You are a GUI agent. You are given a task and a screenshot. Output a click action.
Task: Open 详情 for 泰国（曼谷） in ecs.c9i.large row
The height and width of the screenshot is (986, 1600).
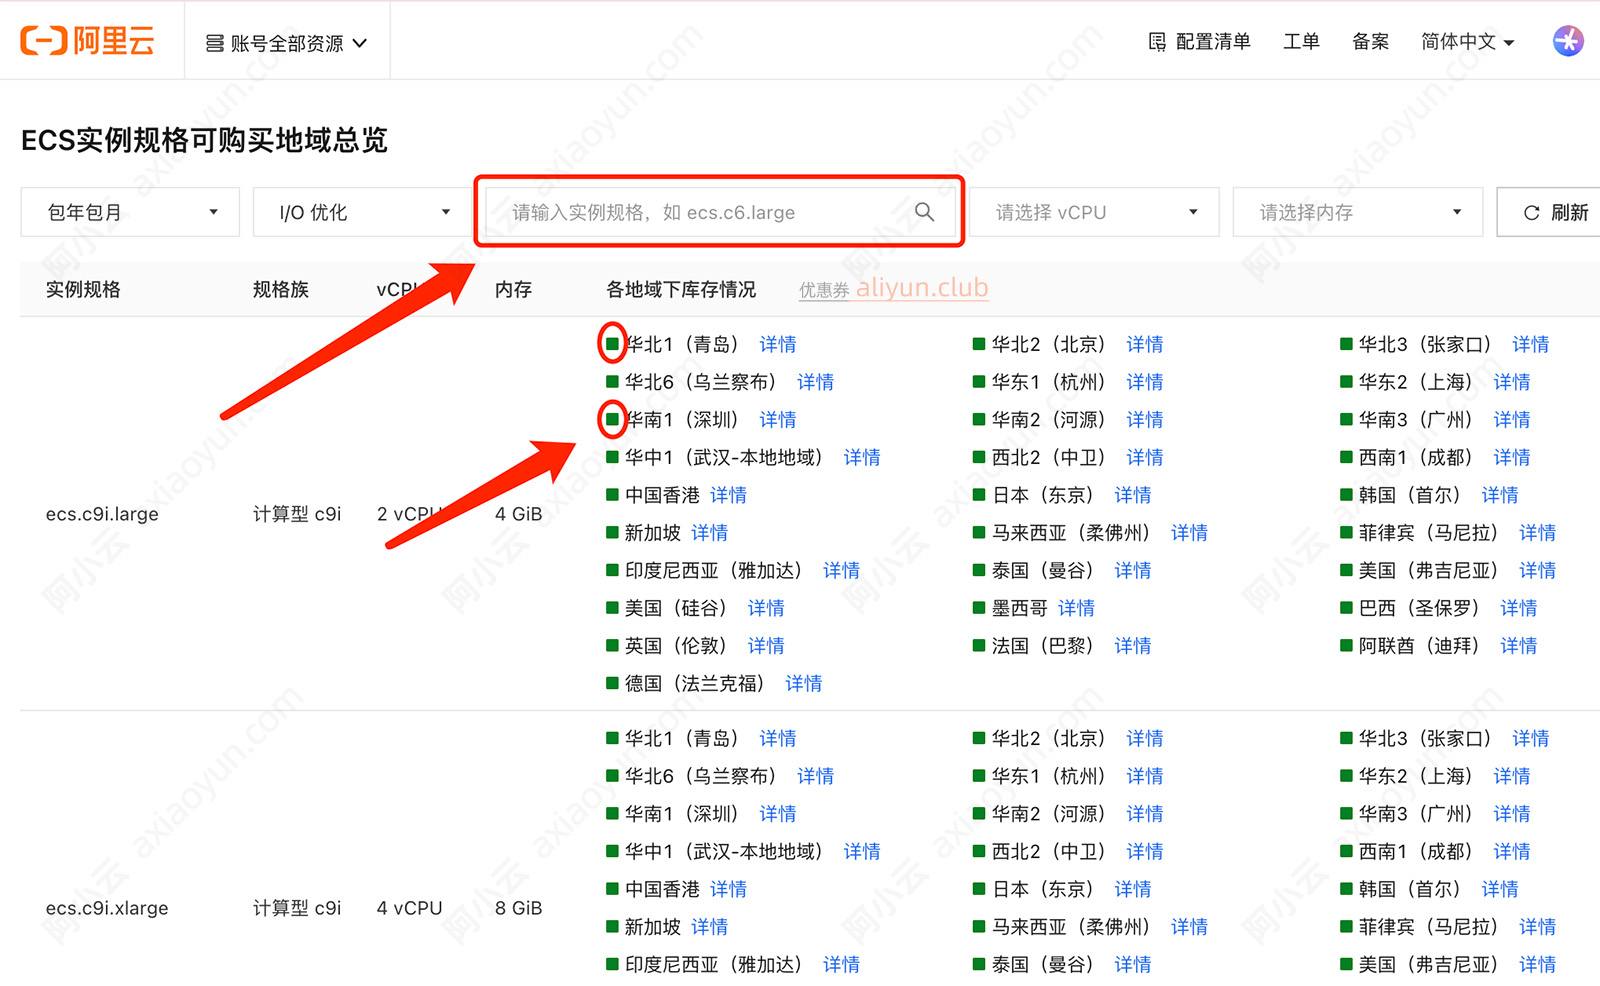pyautogui.click(x=1133, y=570)
